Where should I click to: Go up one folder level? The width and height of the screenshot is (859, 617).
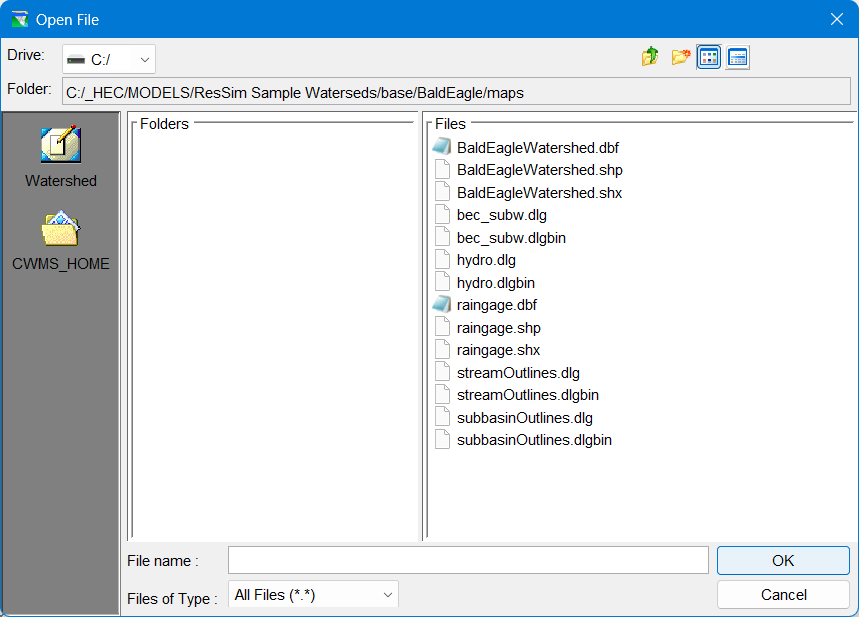[x=650, y=57]
